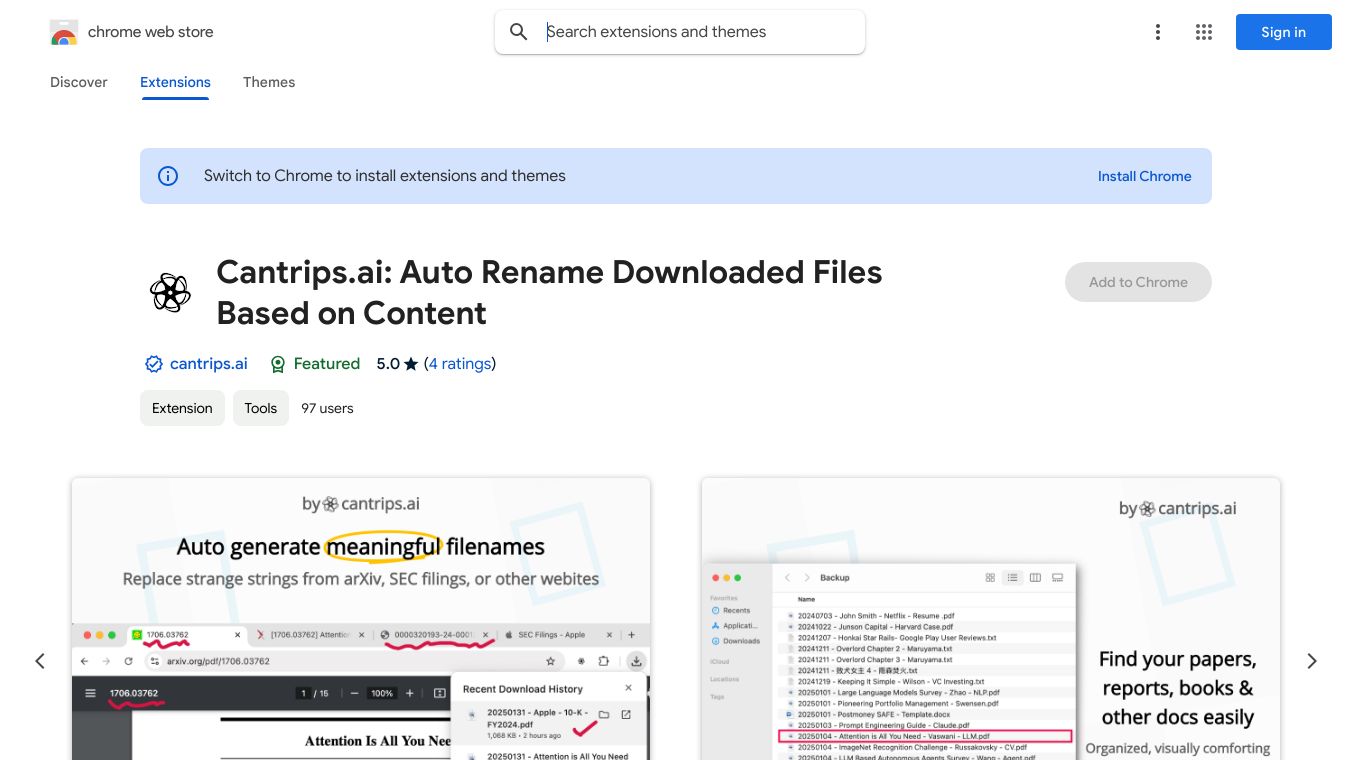Click the Add to Chrome button
The image size is (1352, 760).
tap(1138, 282)
